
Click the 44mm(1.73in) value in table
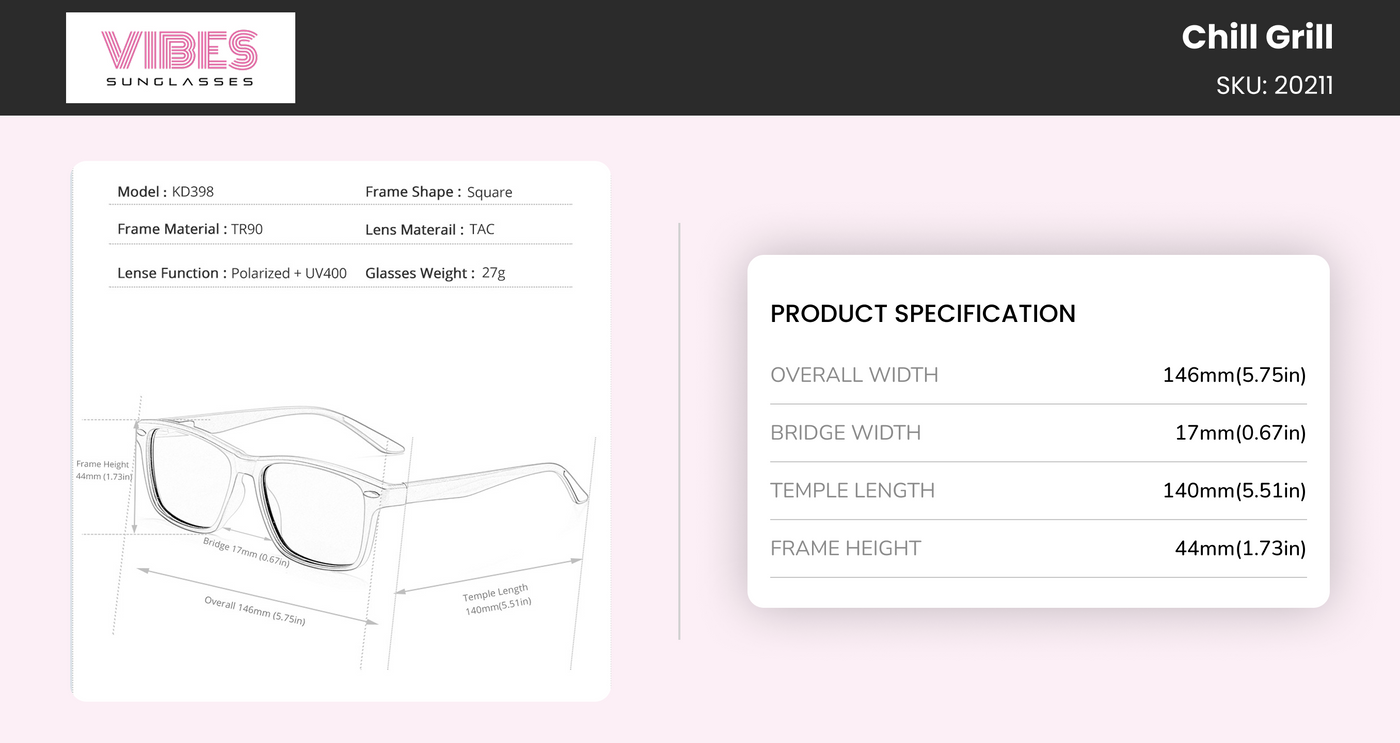(x=1240, y=548)
